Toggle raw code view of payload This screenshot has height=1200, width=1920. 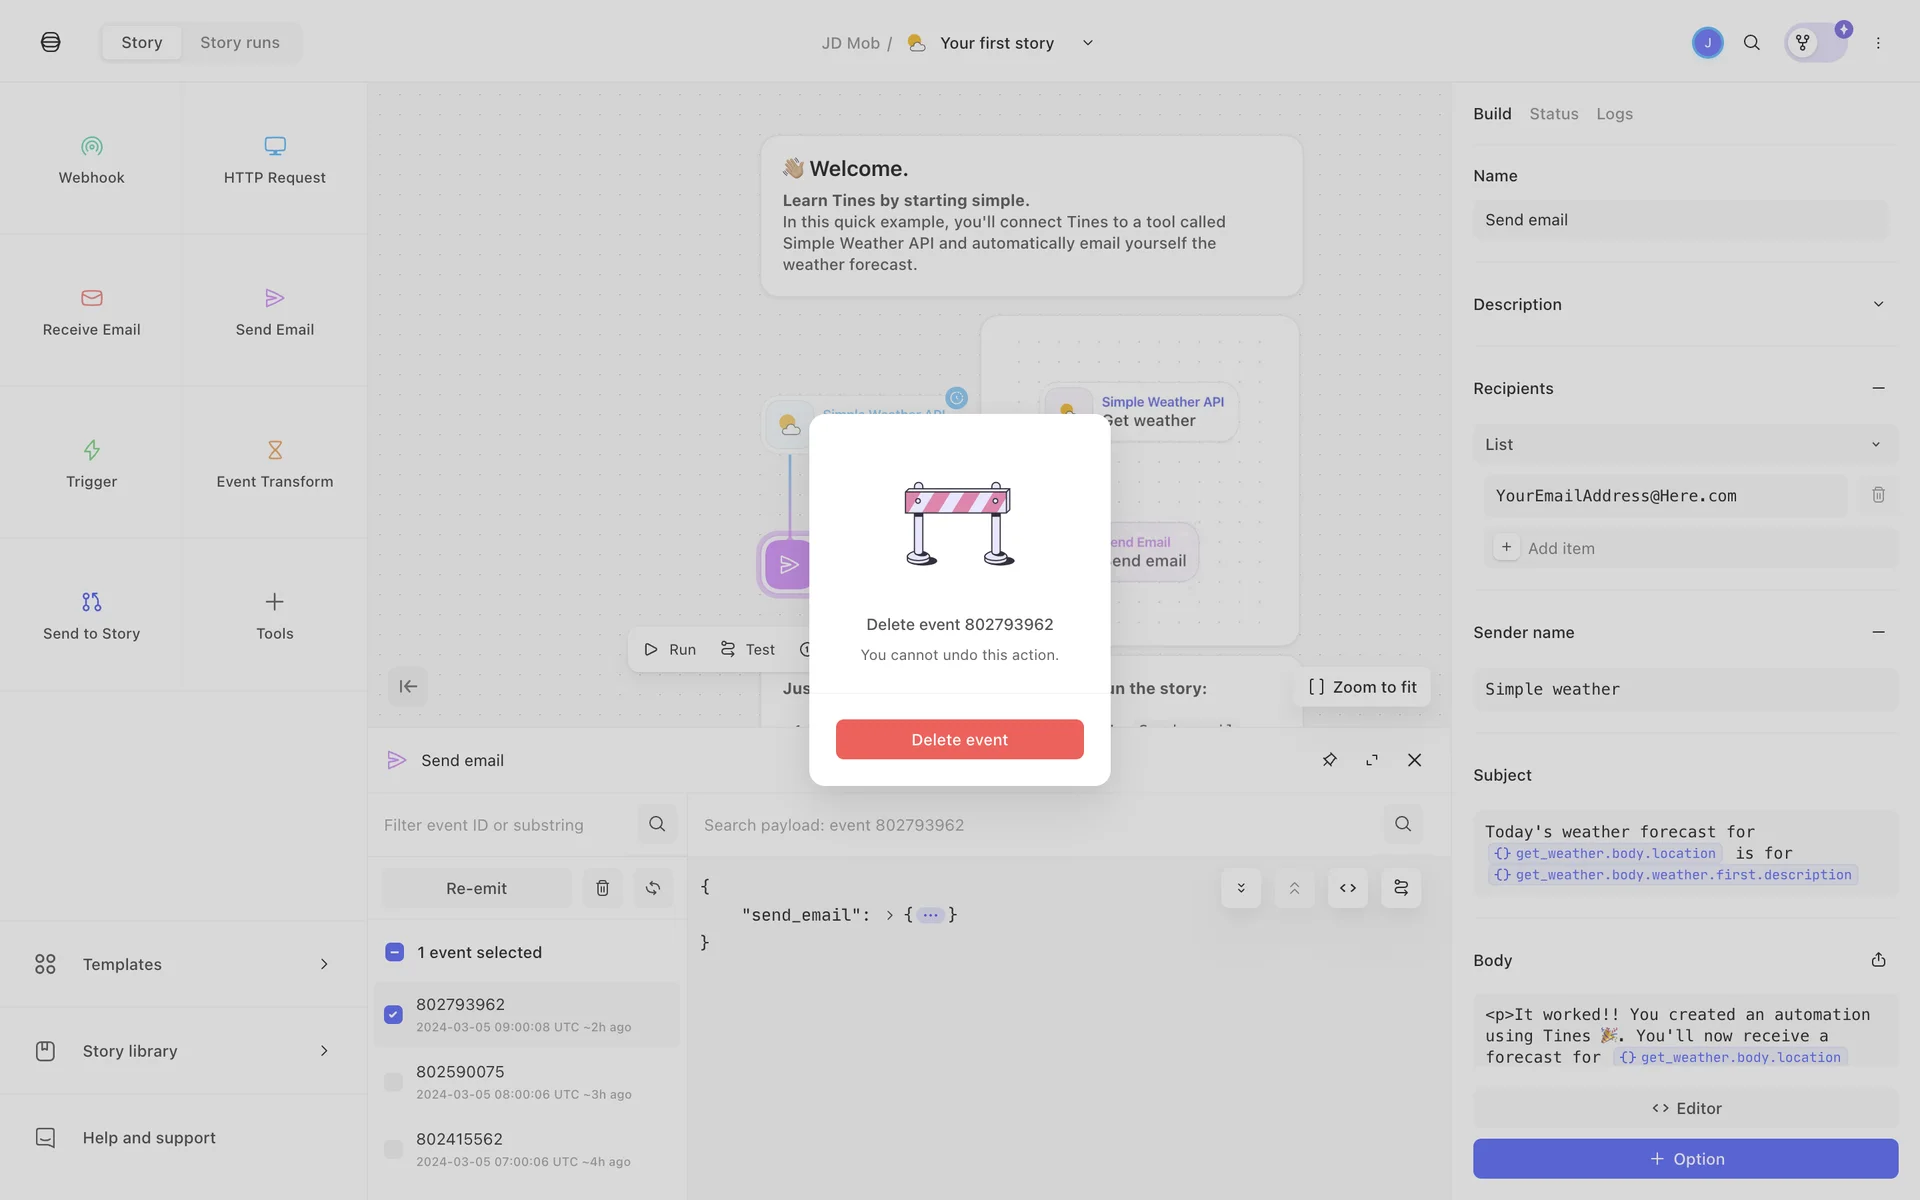1347,888
